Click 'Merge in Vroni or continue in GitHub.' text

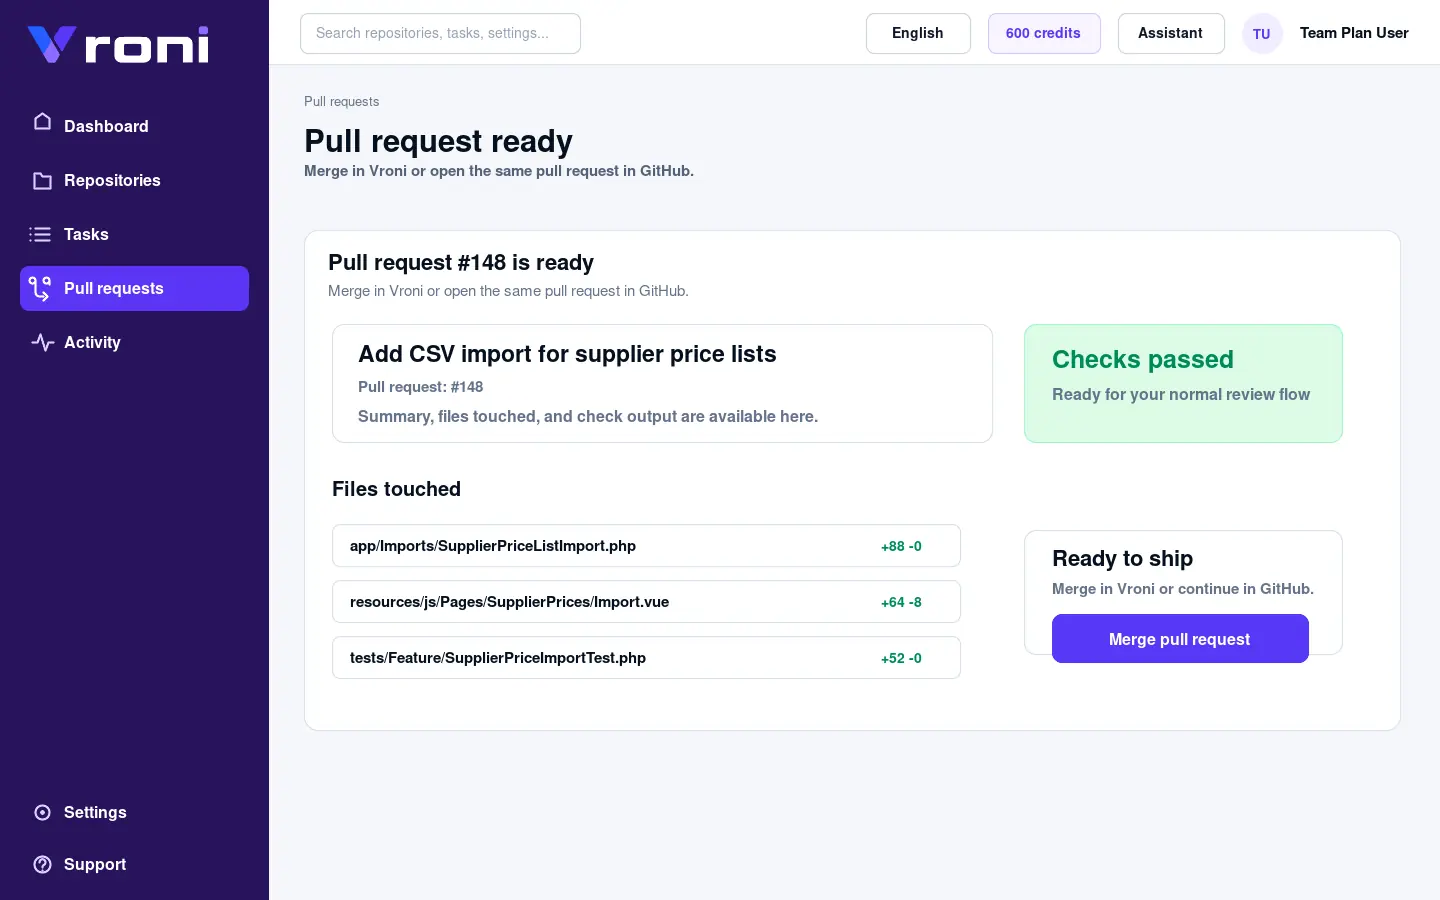[x=1183, y=589]
